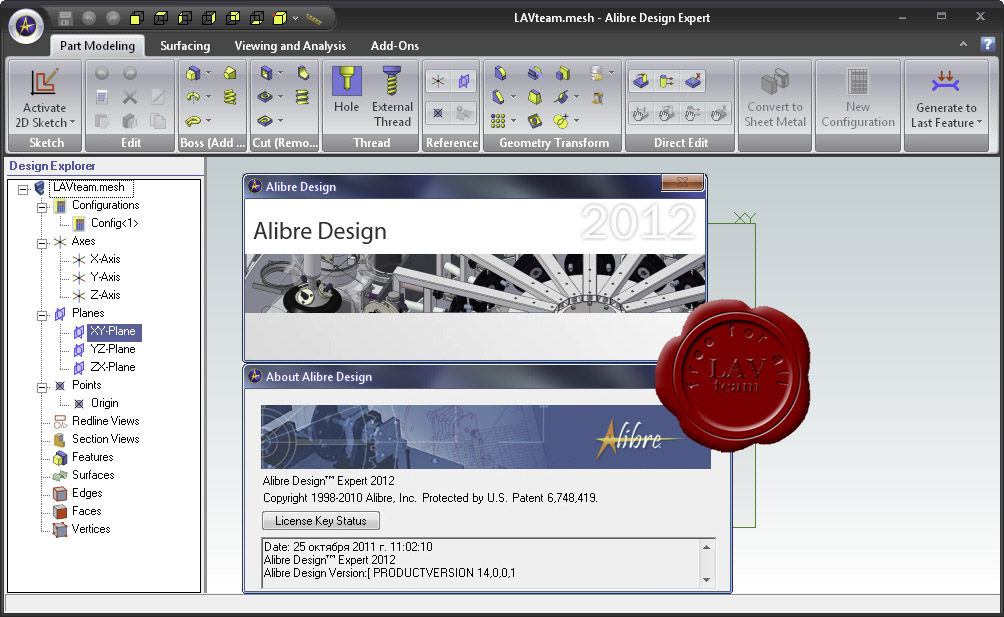Select the Helical Cut tool
The height and width of the screenshot is (617, 1004).
coord(303,97)
